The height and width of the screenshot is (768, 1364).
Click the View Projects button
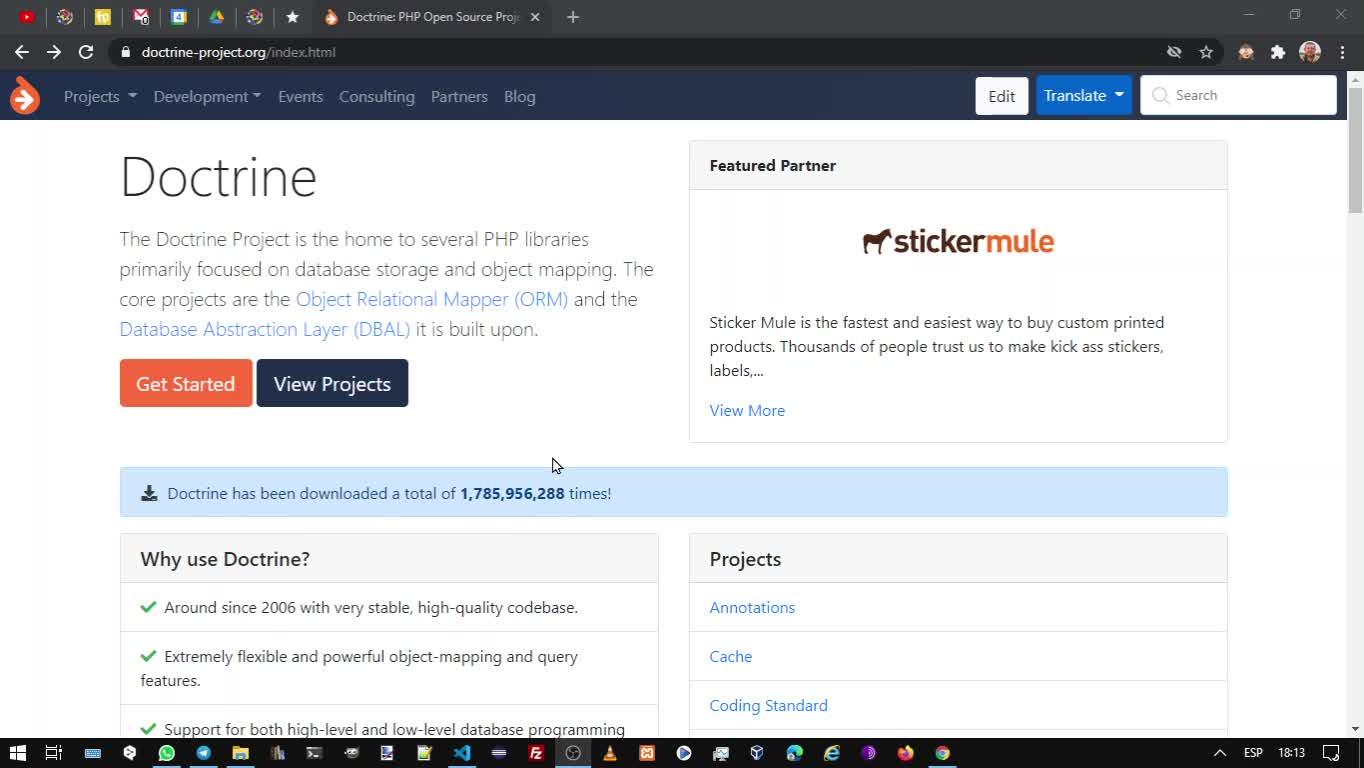(332, 383)
